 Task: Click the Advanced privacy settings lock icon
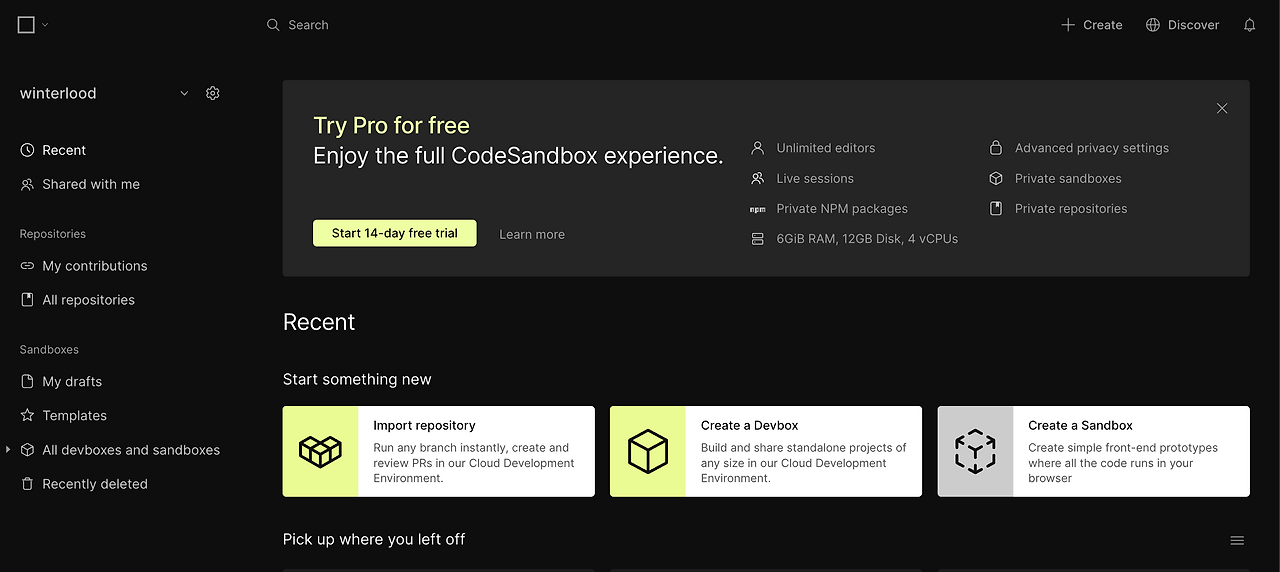[x=996, y=148]
